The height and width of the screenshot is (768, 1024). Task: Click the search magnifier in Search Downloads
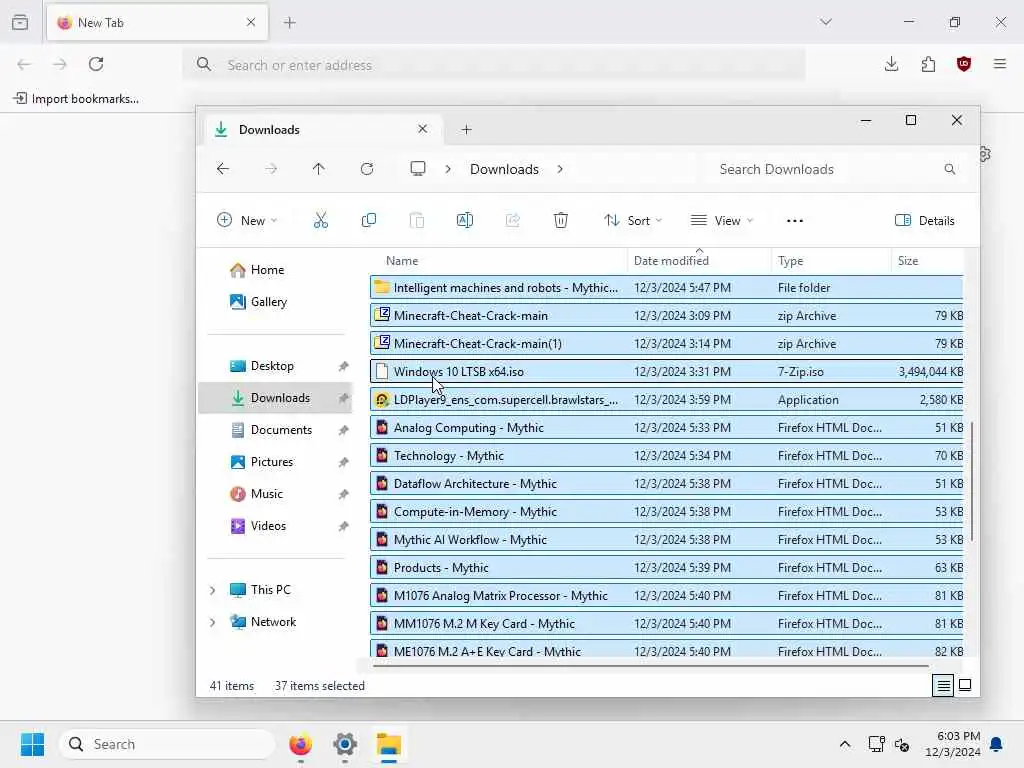click(950, 169)
